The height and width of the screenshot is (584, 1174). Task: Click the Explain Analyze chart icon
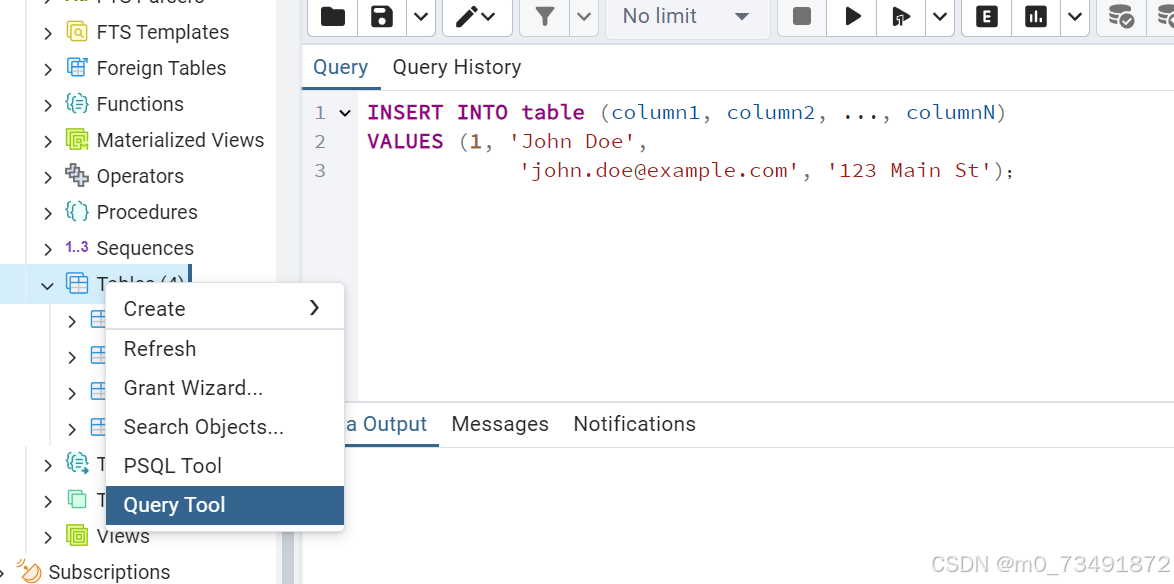(1036, 16)
